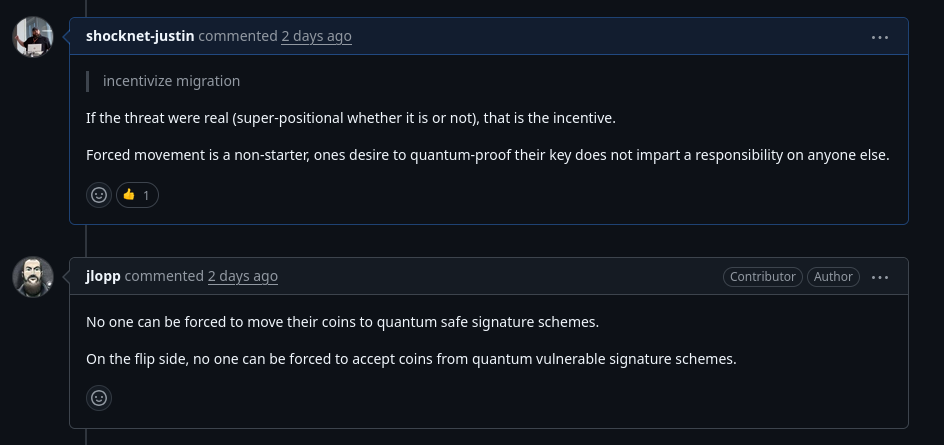
Task: Click the word 'commented' next to shocknet-justin
Action: pyautogui.click(x=238, y=36)
